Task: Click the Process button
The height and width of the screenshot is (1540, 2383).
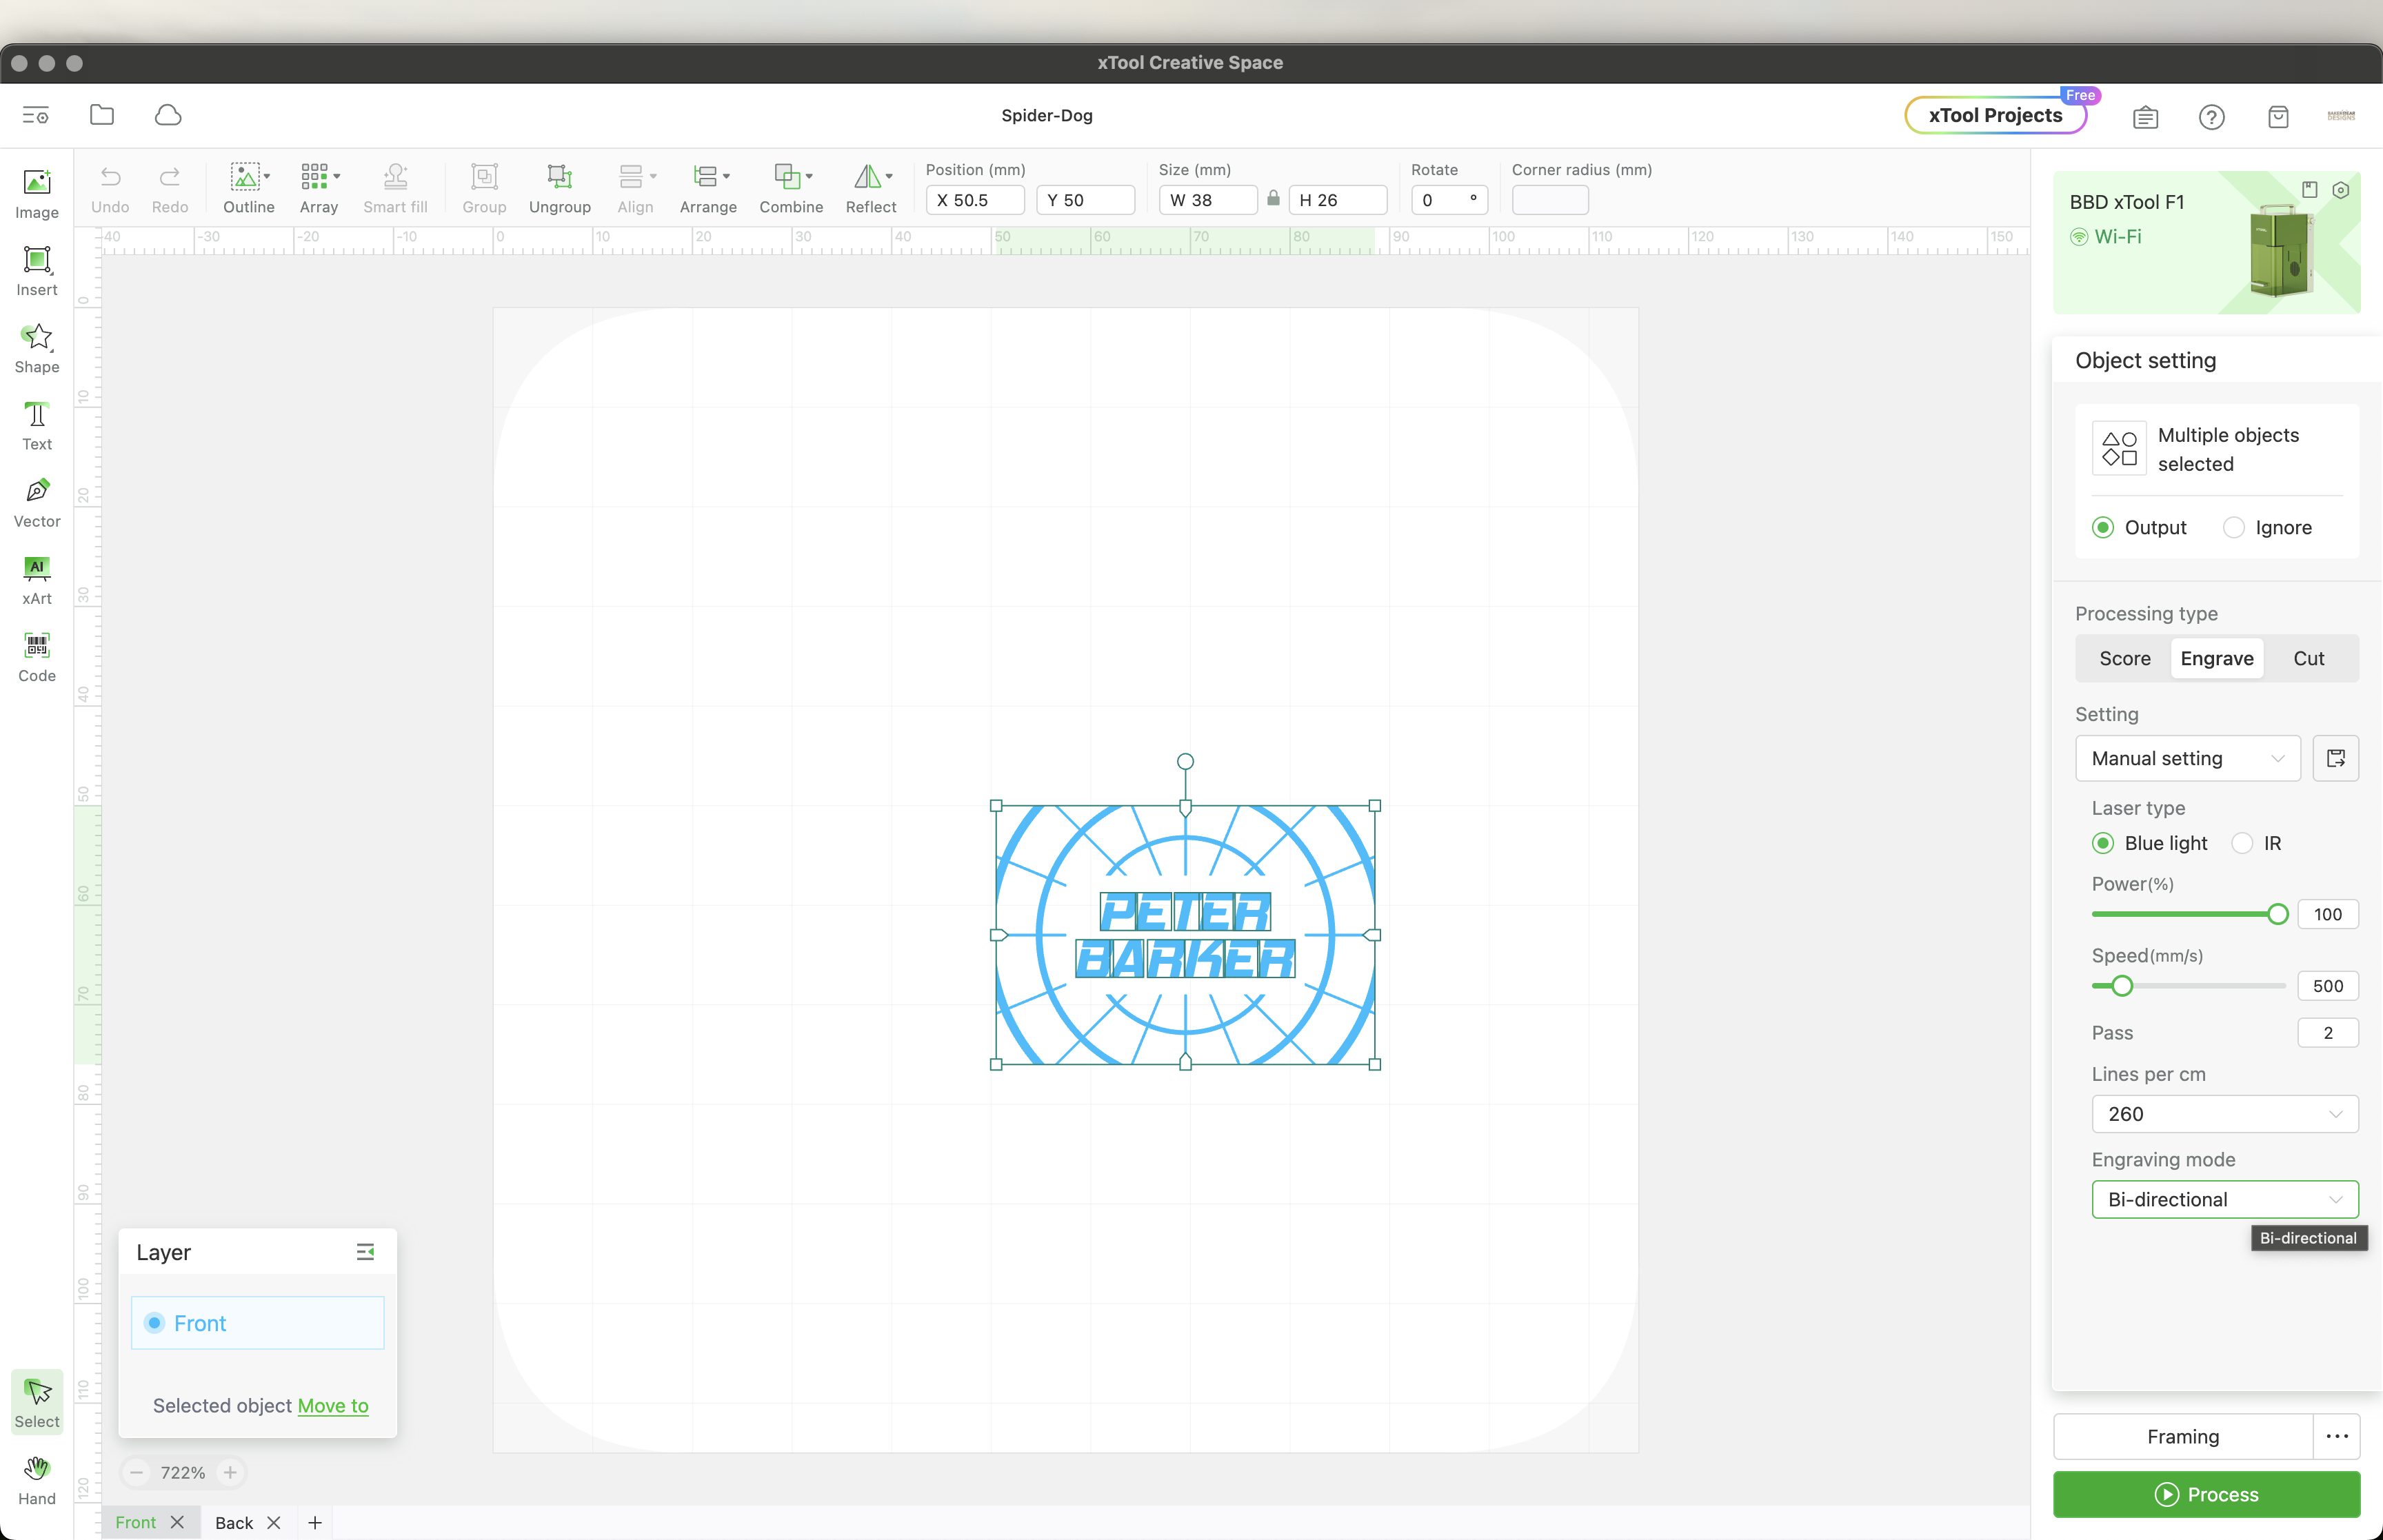Action: (2207, 1494)
